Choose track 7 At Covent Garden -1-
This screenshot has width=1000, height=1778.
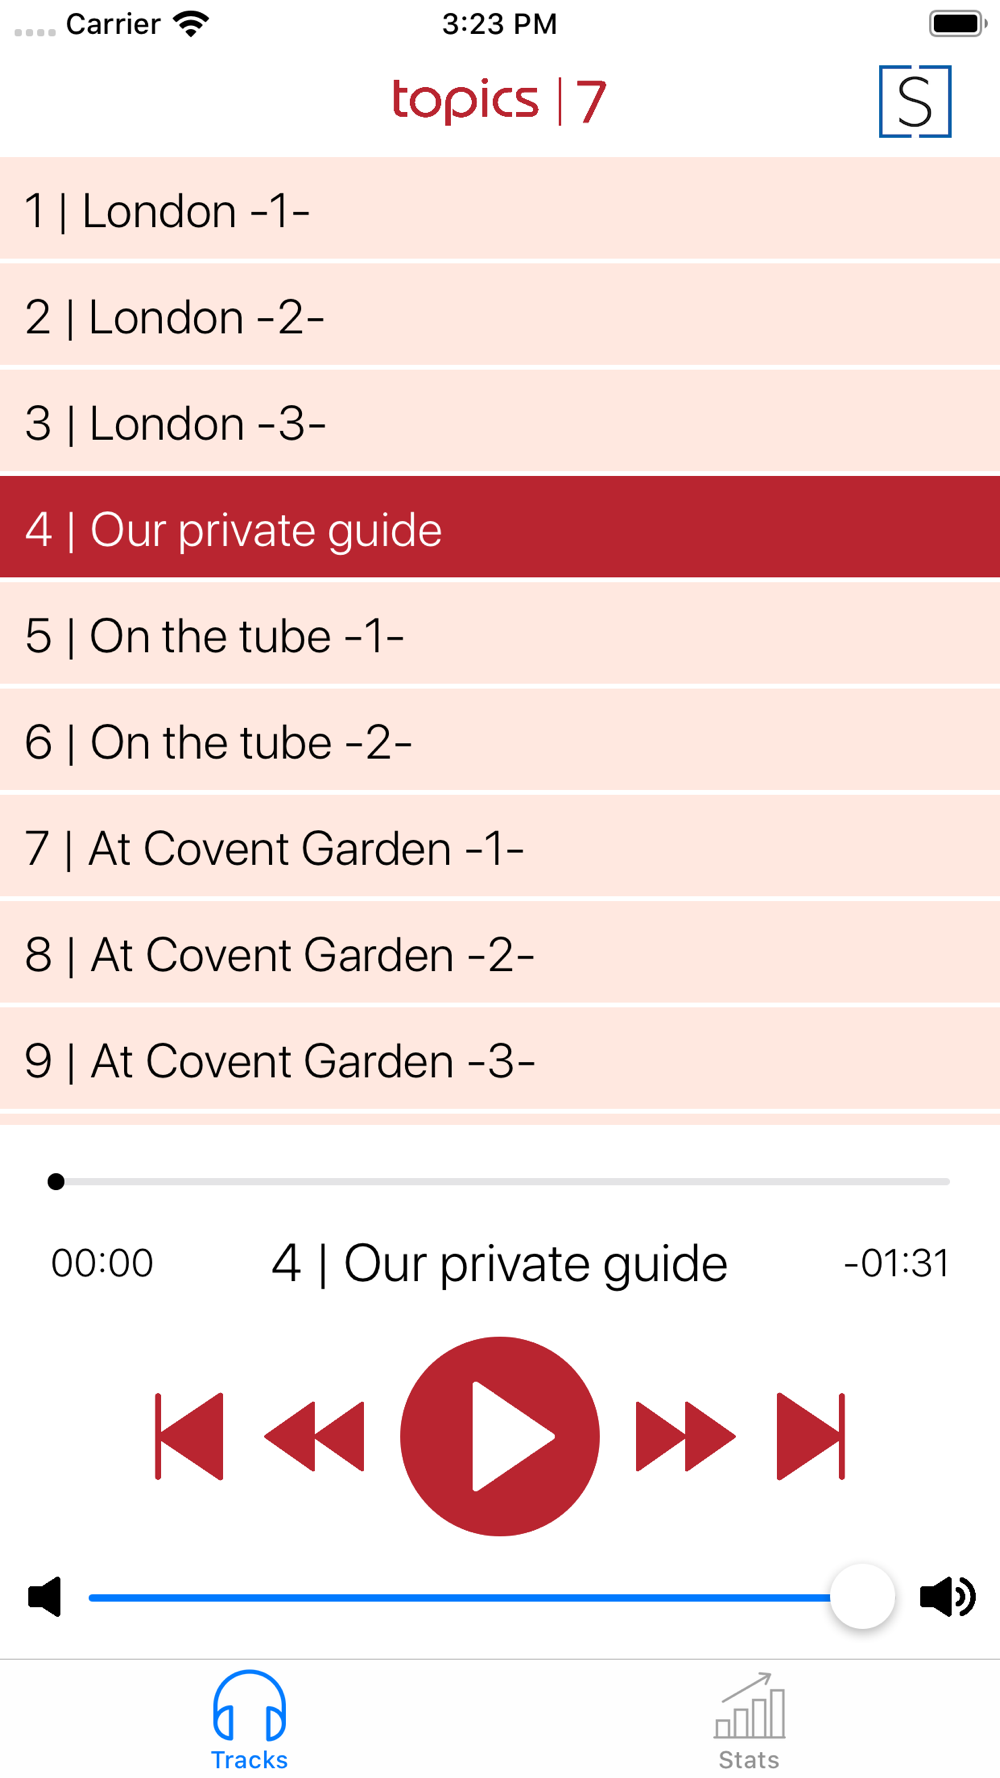tap(500, 846)
